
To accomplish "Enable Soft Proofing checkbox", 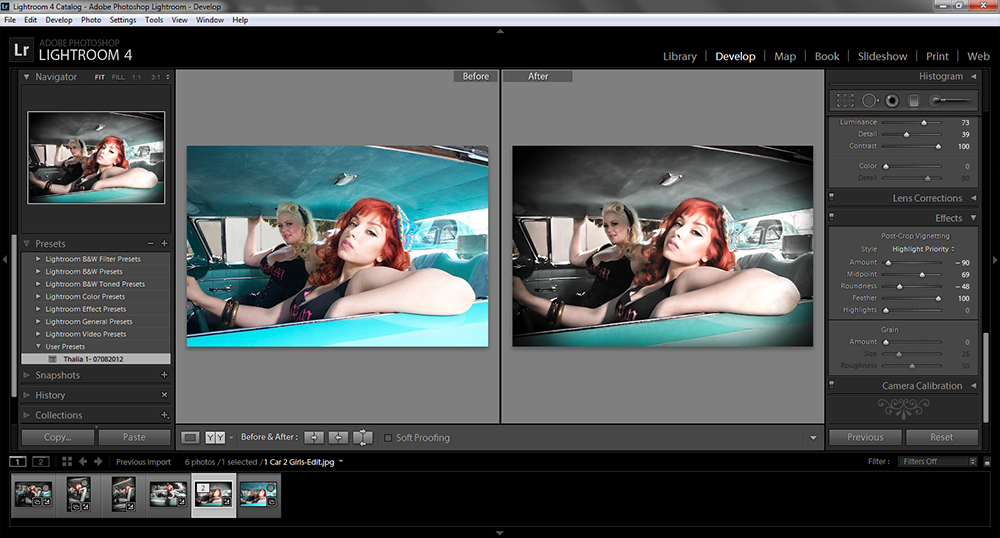I will pos(388,438).
